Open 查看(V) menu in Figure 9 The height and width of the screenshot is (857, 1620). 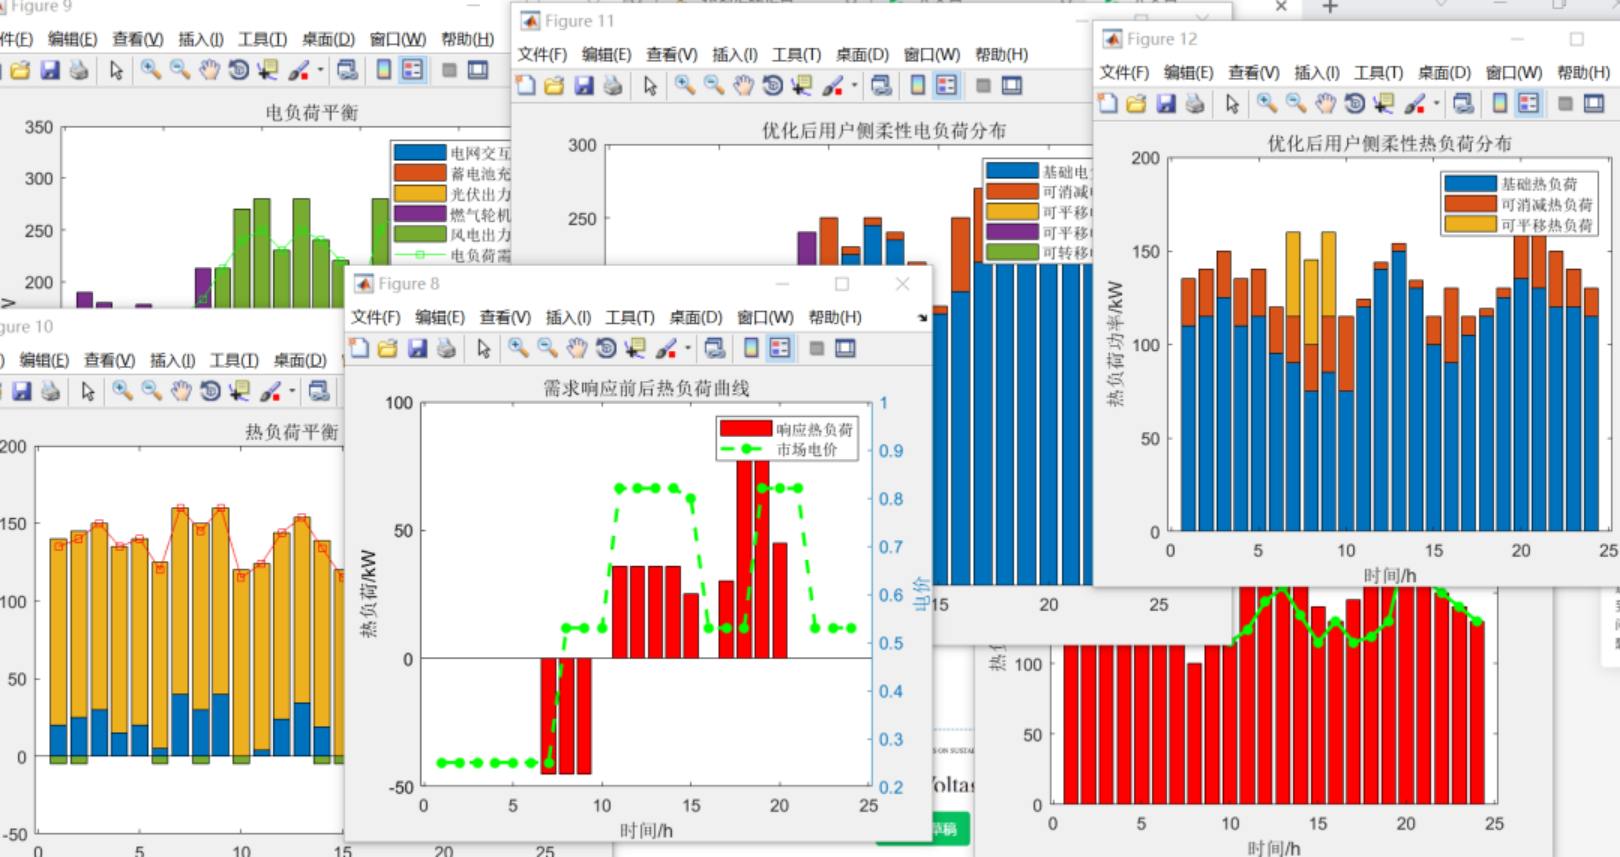[x=137, y=39]
